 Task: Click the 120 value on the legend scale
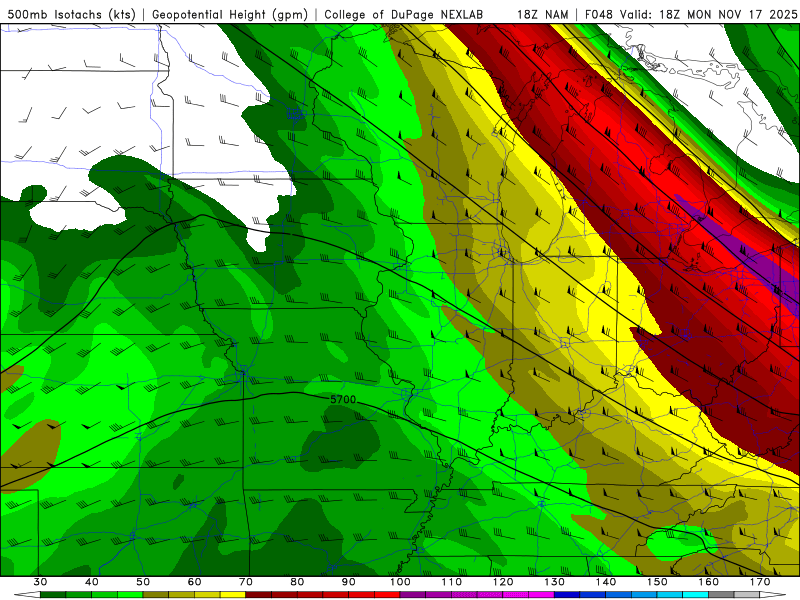click(503, 582)
